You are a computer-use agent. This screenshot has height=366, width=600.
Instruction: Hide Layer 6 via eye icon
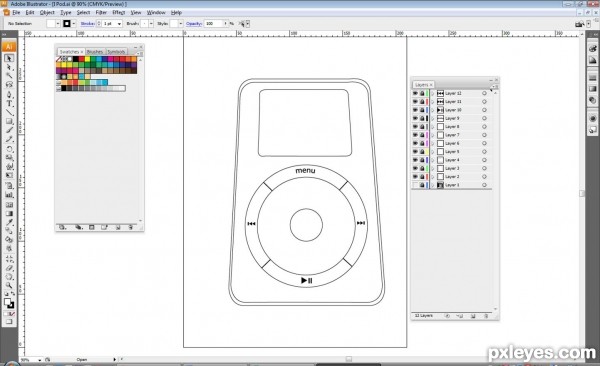(415, 143)
